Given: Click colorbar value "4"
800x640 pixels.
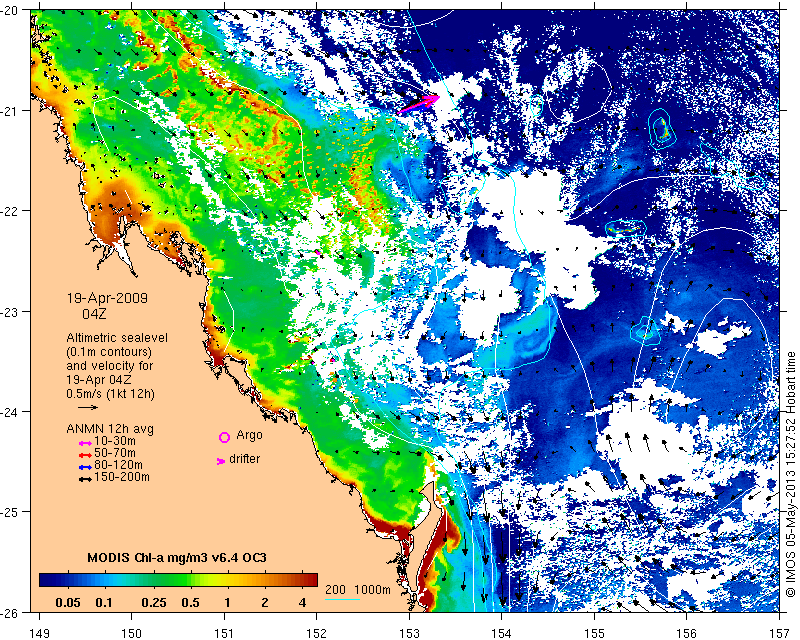Looking at the screenshot, I should [x=303, y=602].
